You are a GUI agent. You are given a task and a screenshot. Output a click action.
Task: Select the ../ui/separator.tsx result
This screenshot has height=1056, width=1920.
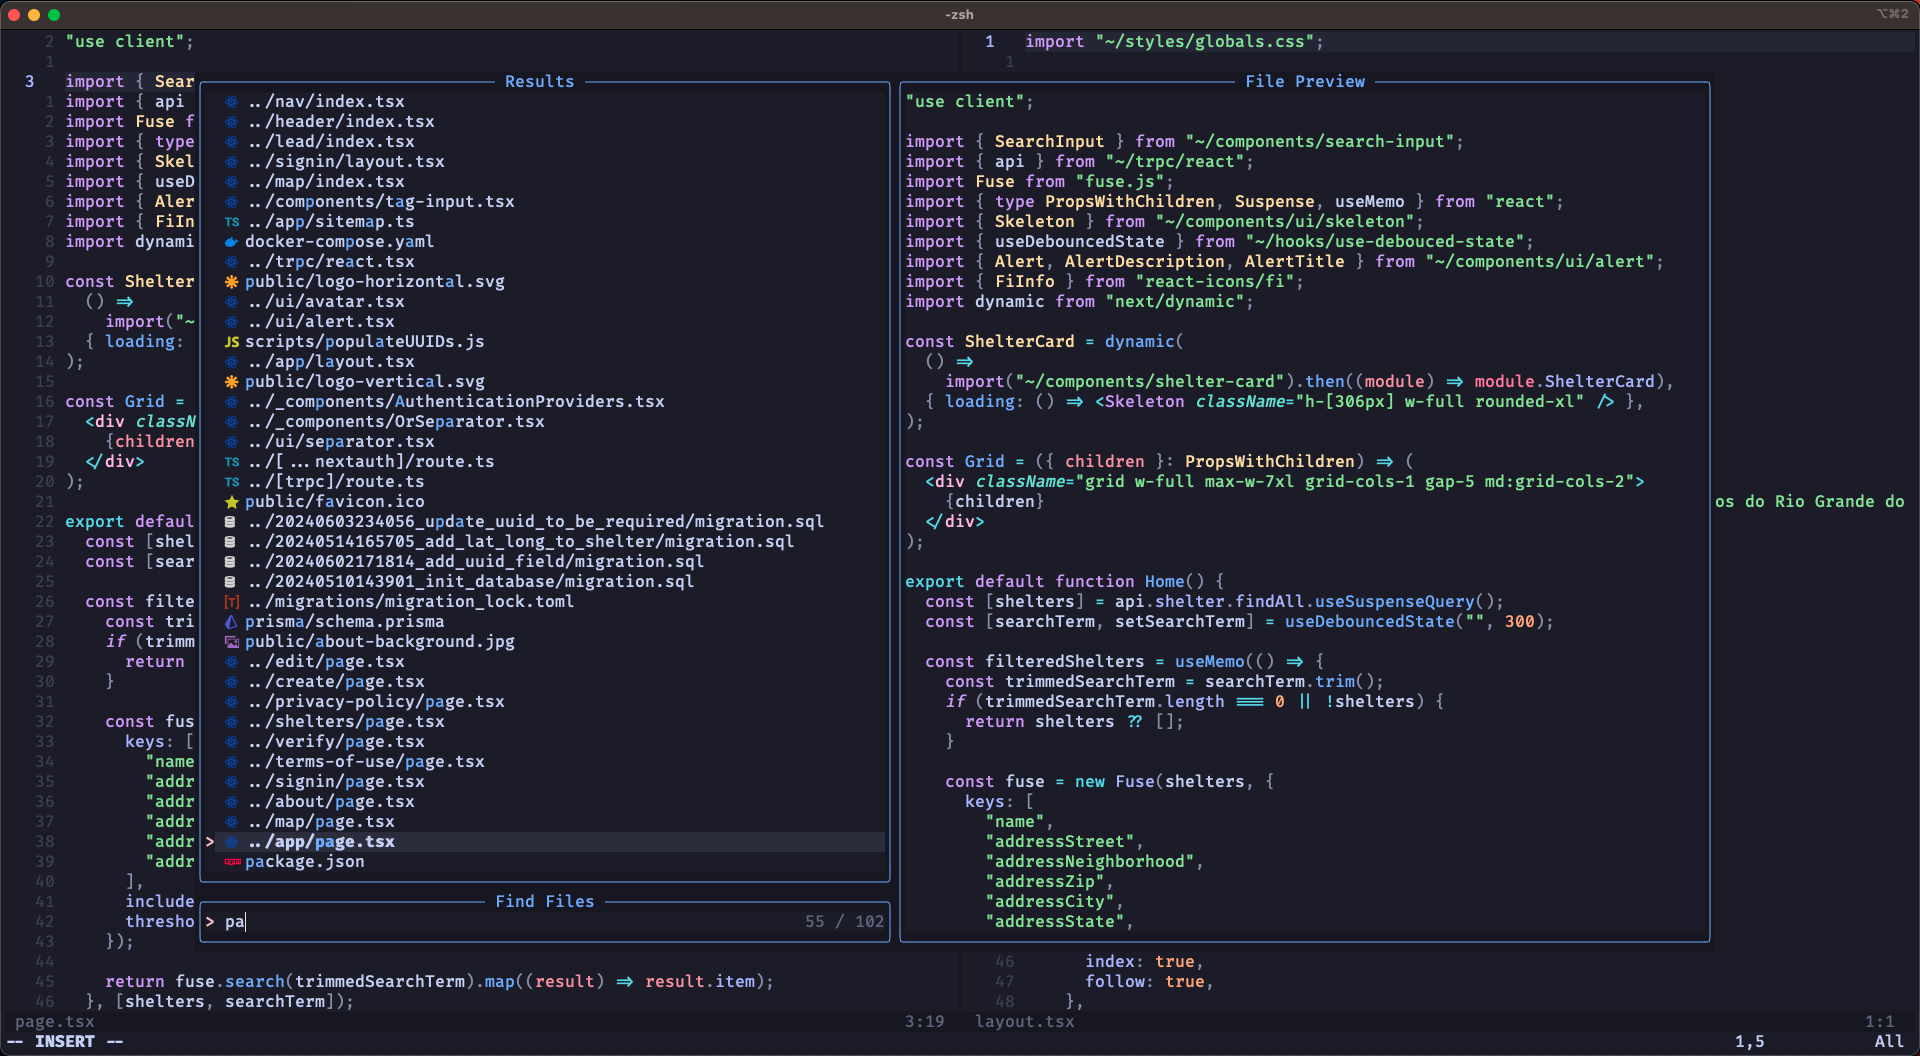(545, 442)
